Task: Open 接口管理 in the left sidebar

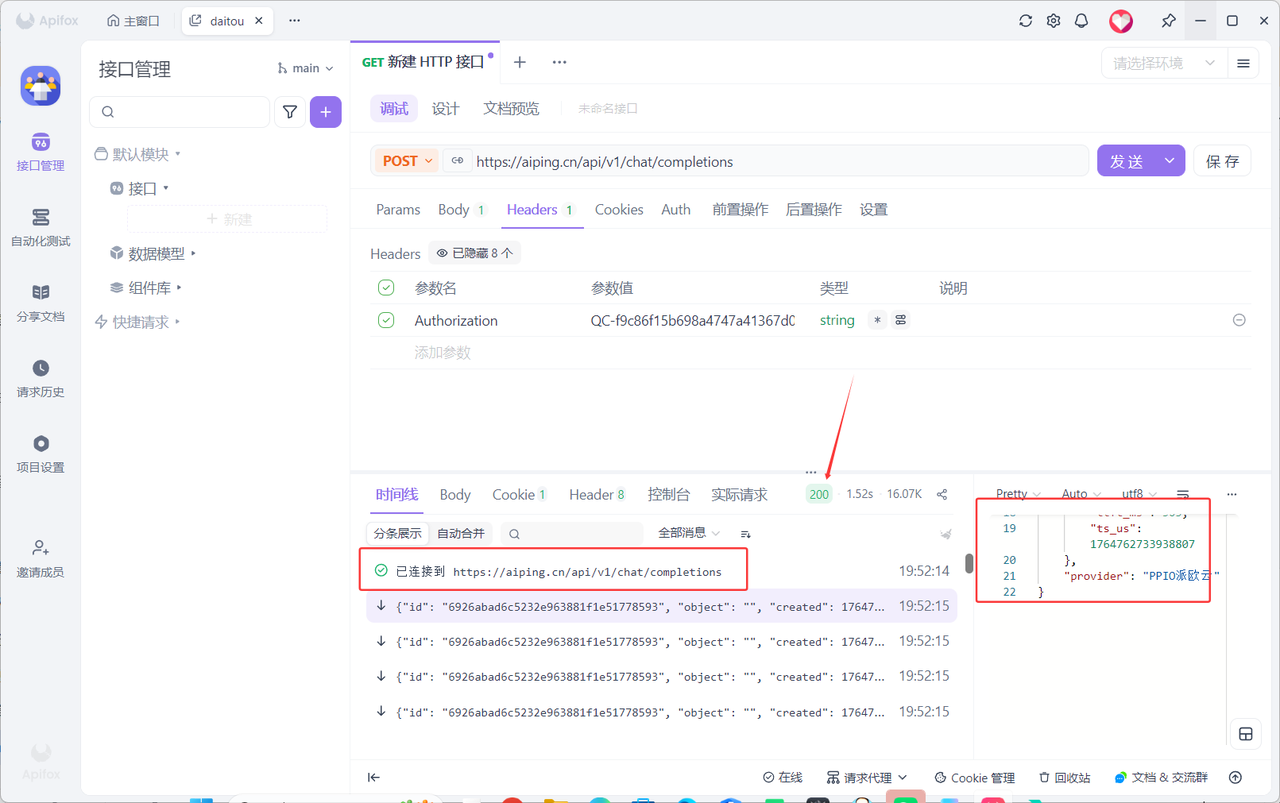Action: click(x=40, y=152)
